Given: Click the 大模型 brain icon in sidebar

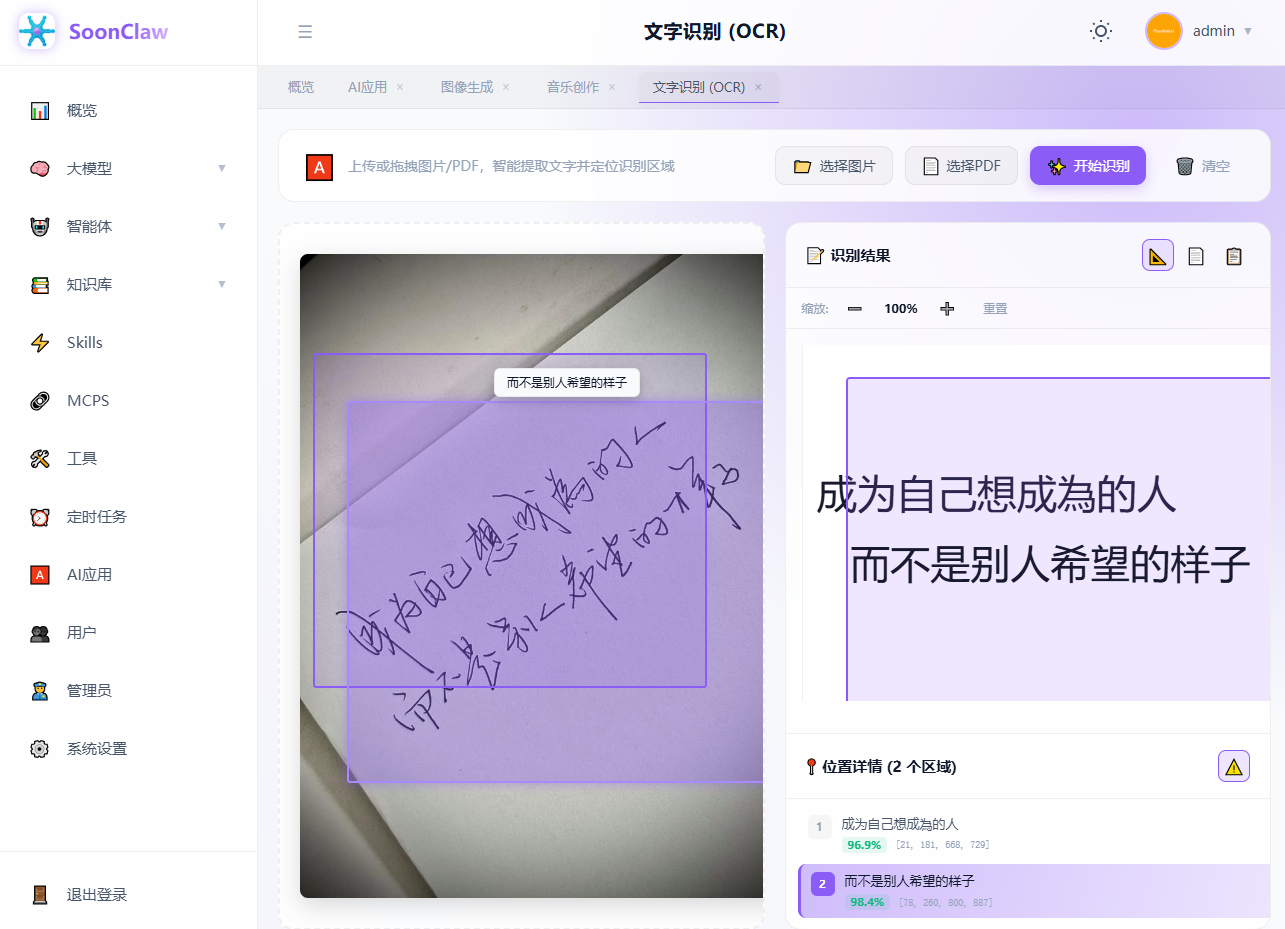Looking at the screenshot, I should (x=40, y=169).
